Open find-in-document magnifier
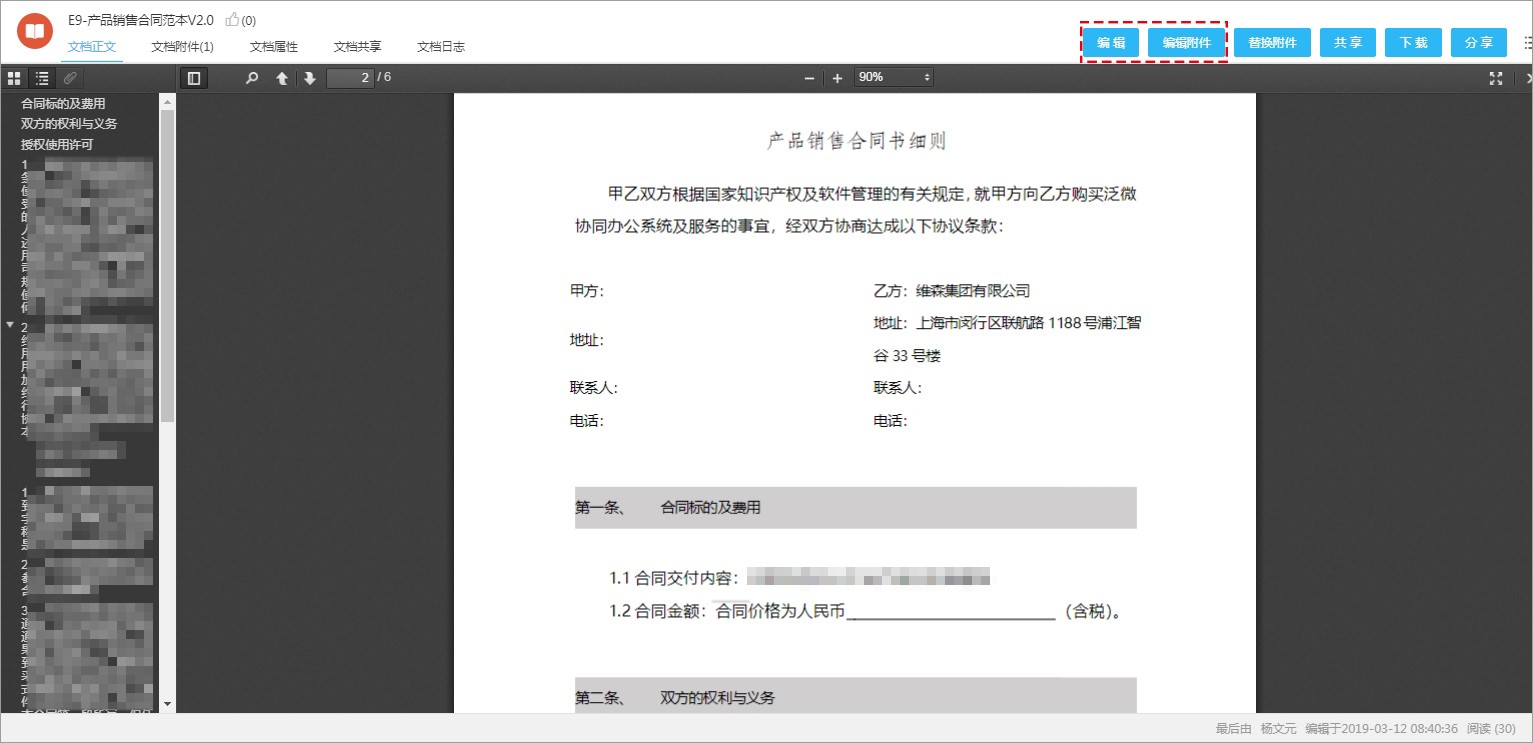1533x743 pixels. [252, 78]
